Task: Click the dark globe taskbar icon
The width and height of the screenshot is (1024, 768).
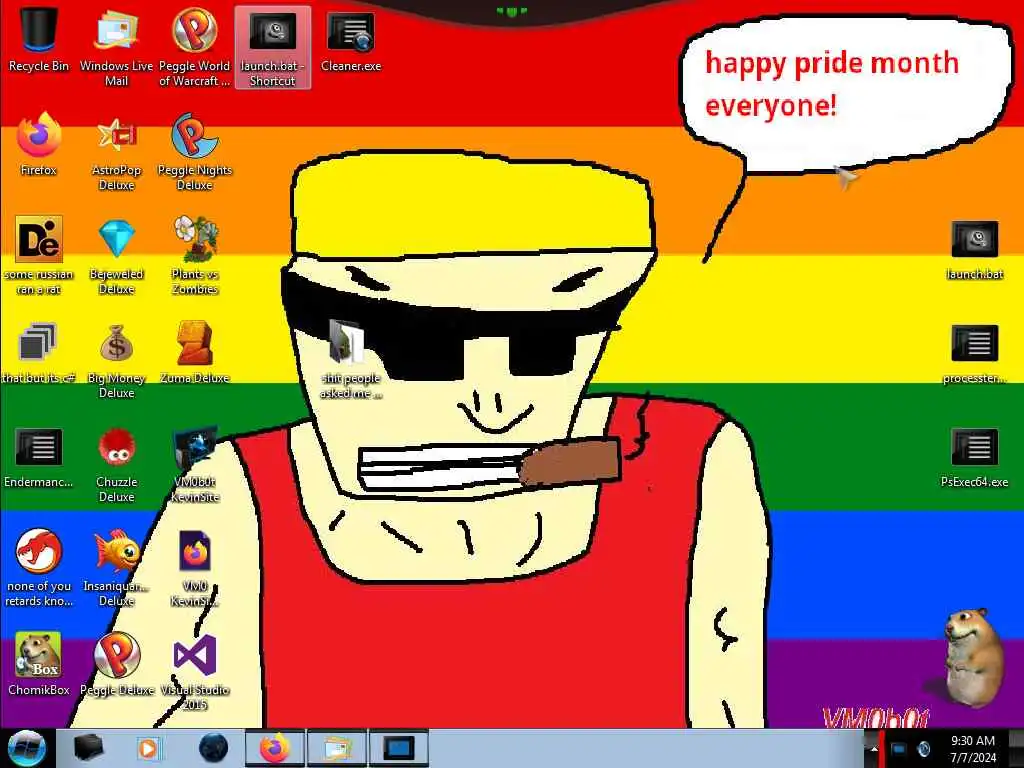Action: click(x=213, y=748)
